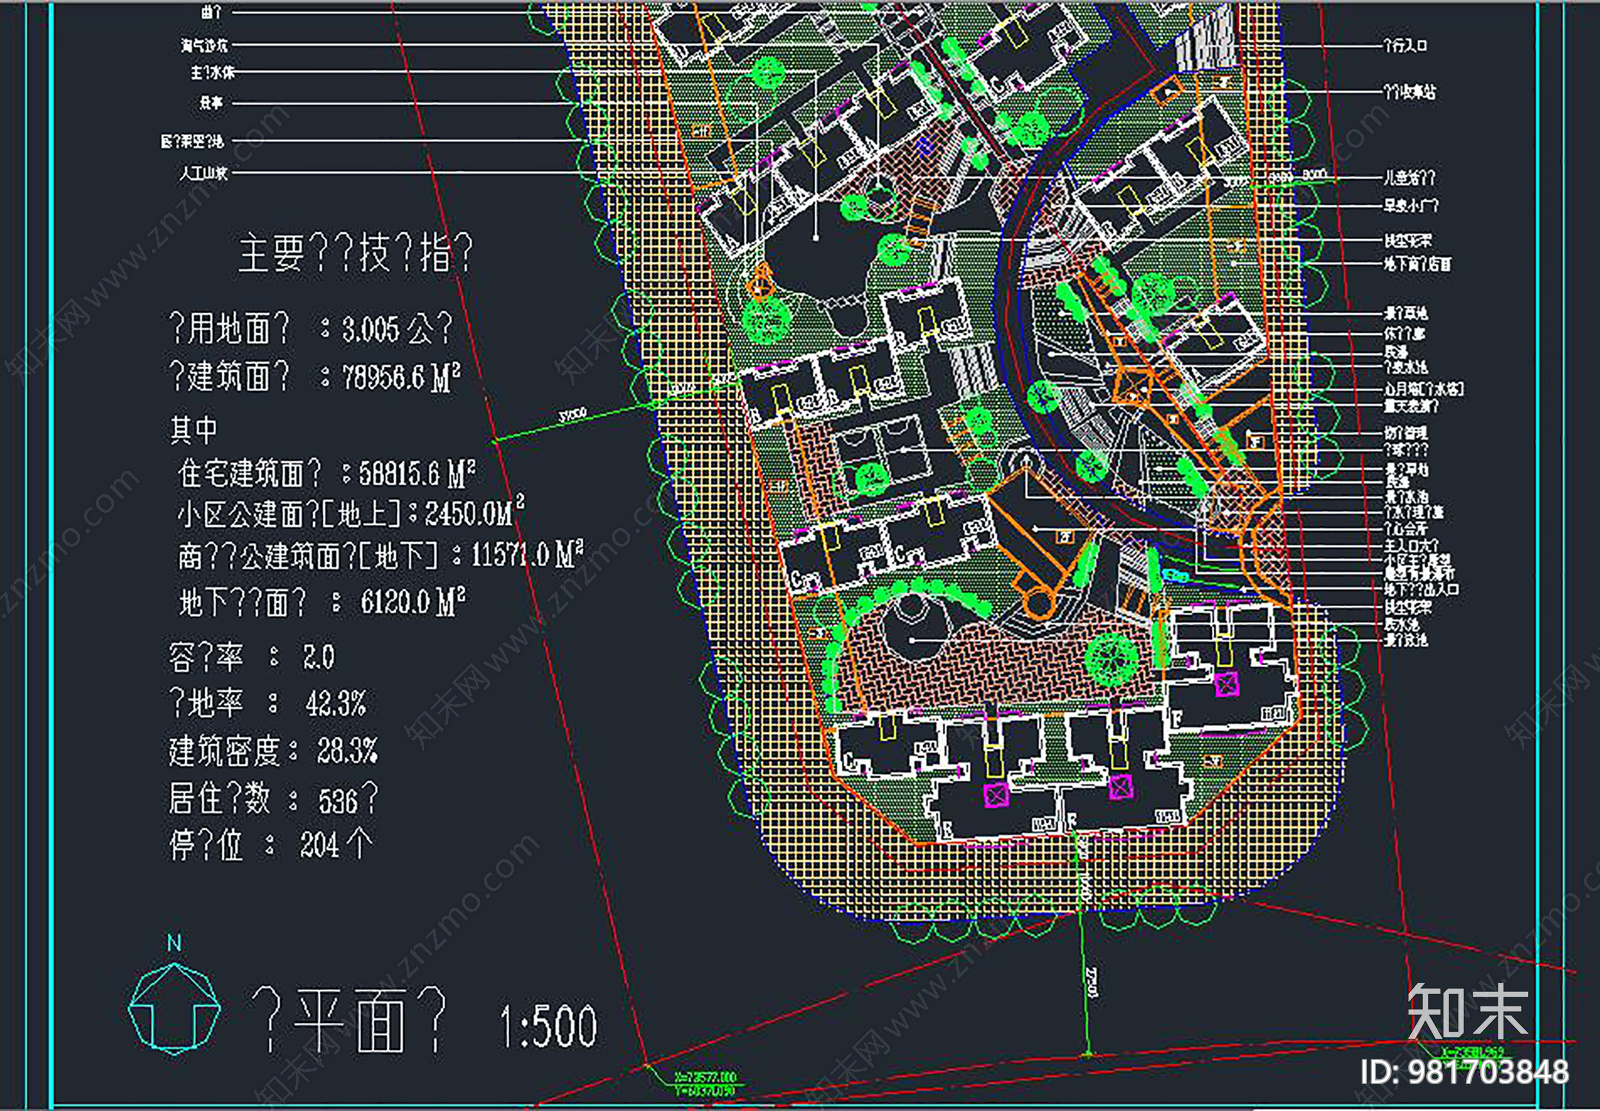Click the '住宅建筑面?' label

coord(250,472)
